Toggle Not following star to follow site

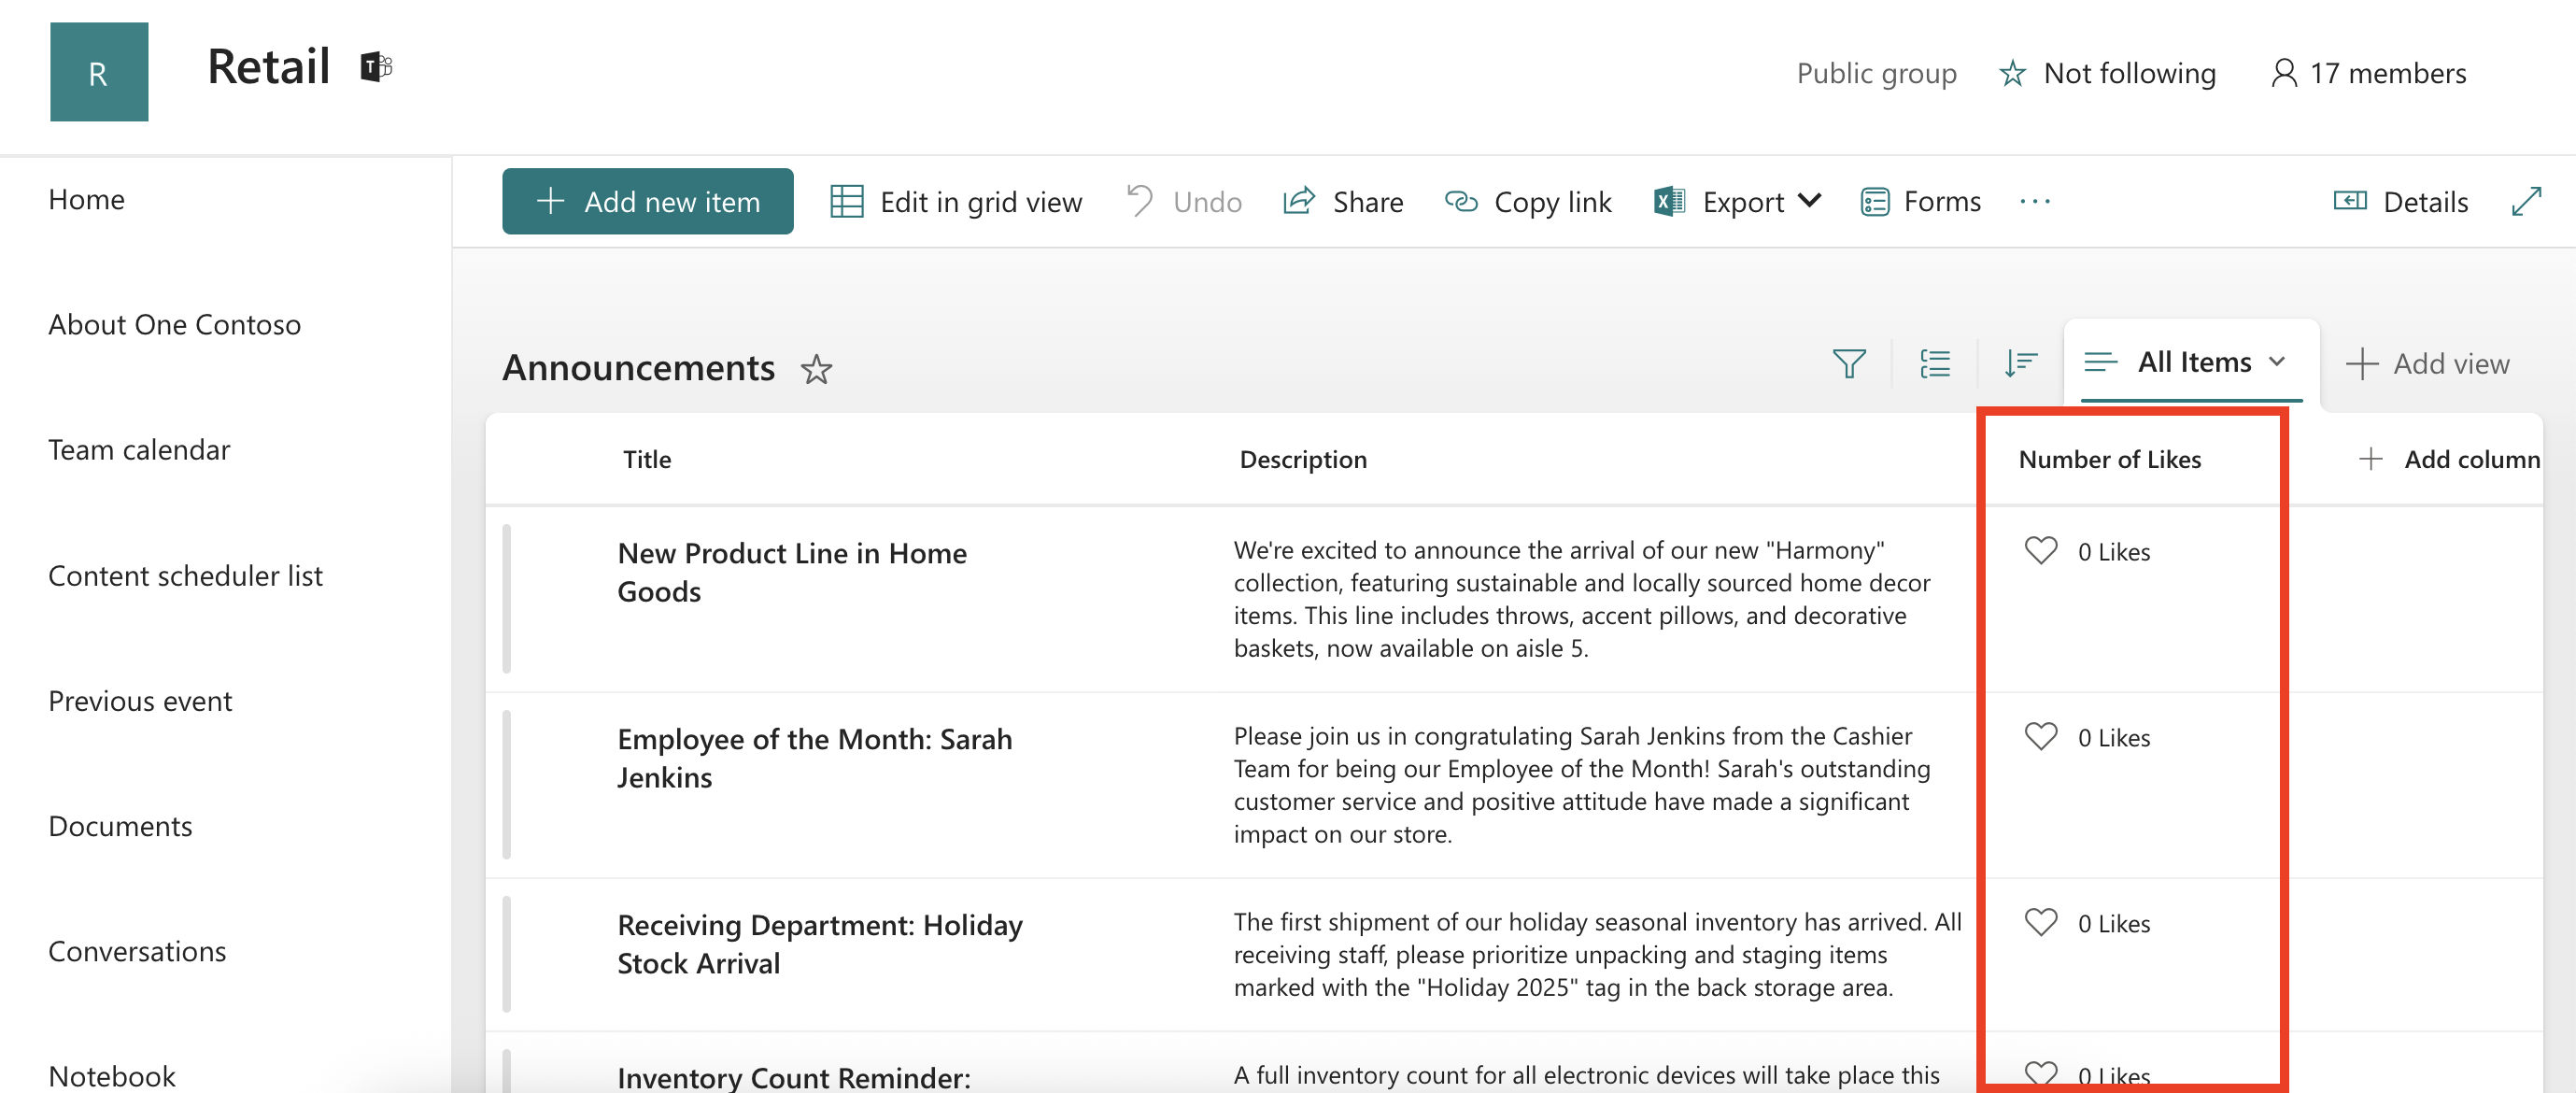(2012, 73)
